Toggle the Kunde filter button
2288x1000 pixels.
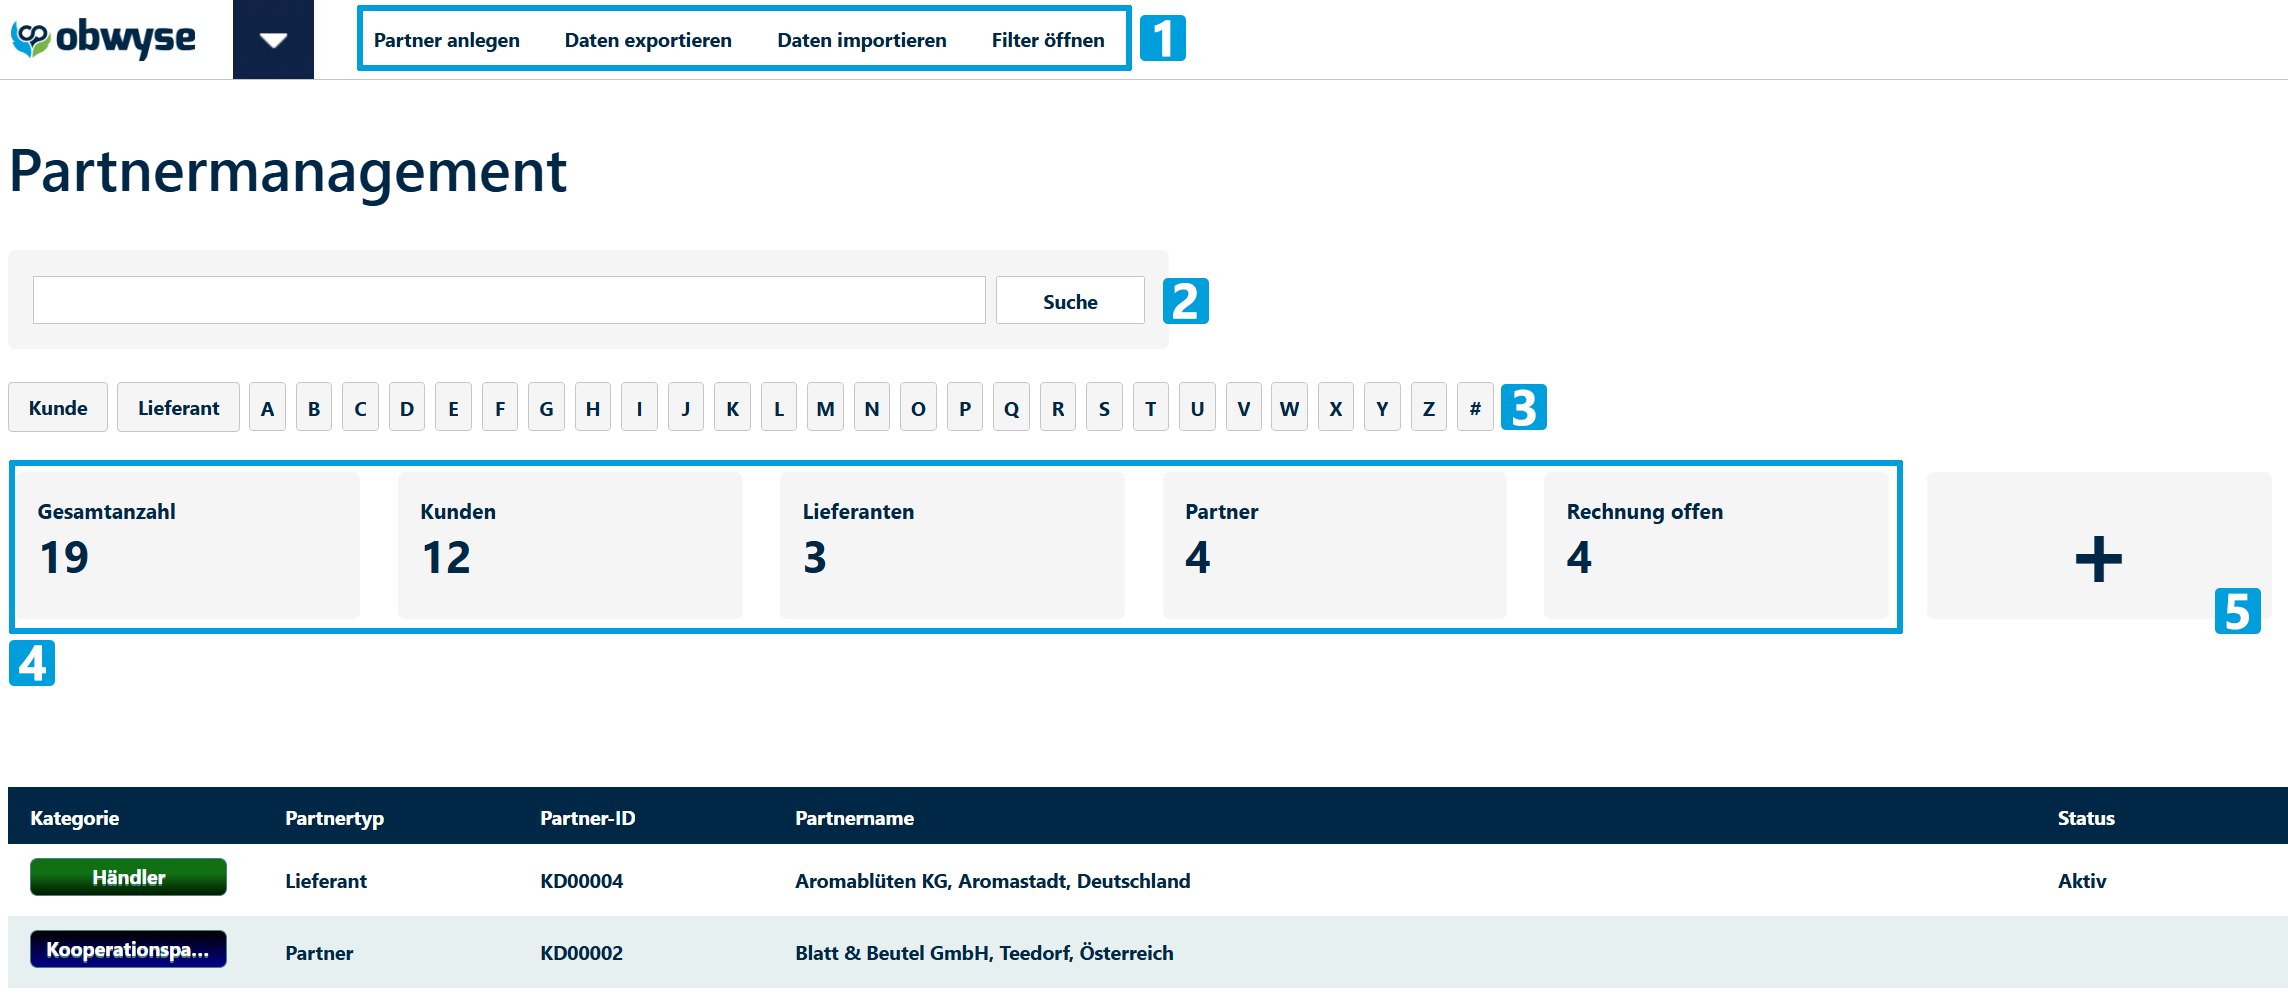pos(58,408)
